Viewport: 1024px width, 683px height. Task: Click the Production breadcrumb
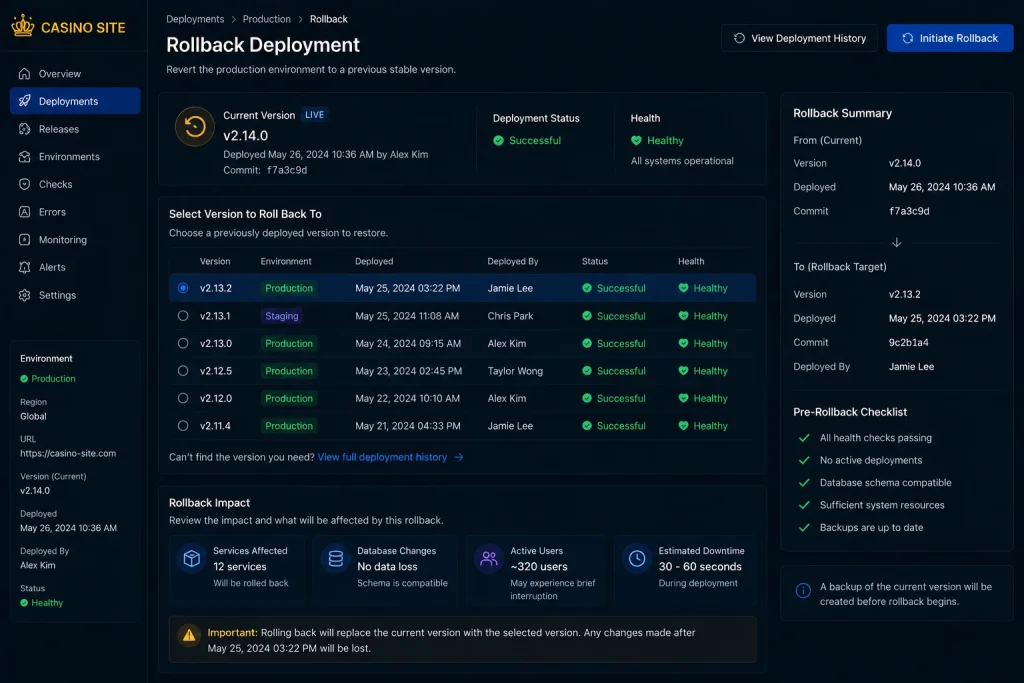coord(266,19)
